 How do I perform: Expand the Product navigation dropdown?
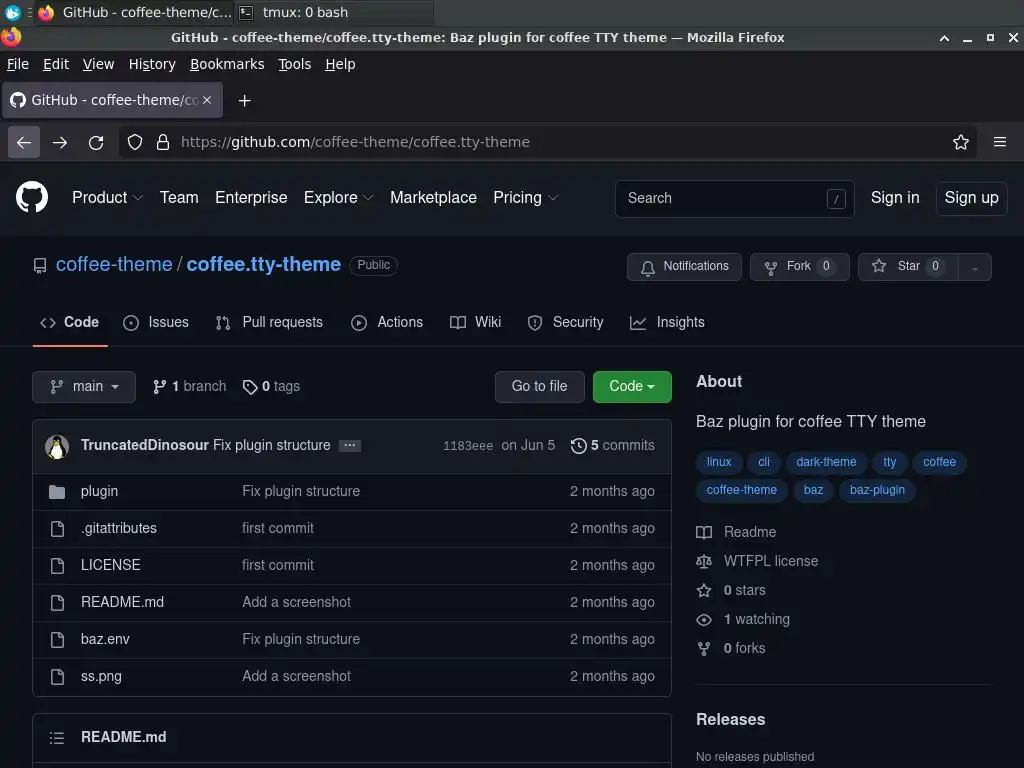tap(108, 197)
